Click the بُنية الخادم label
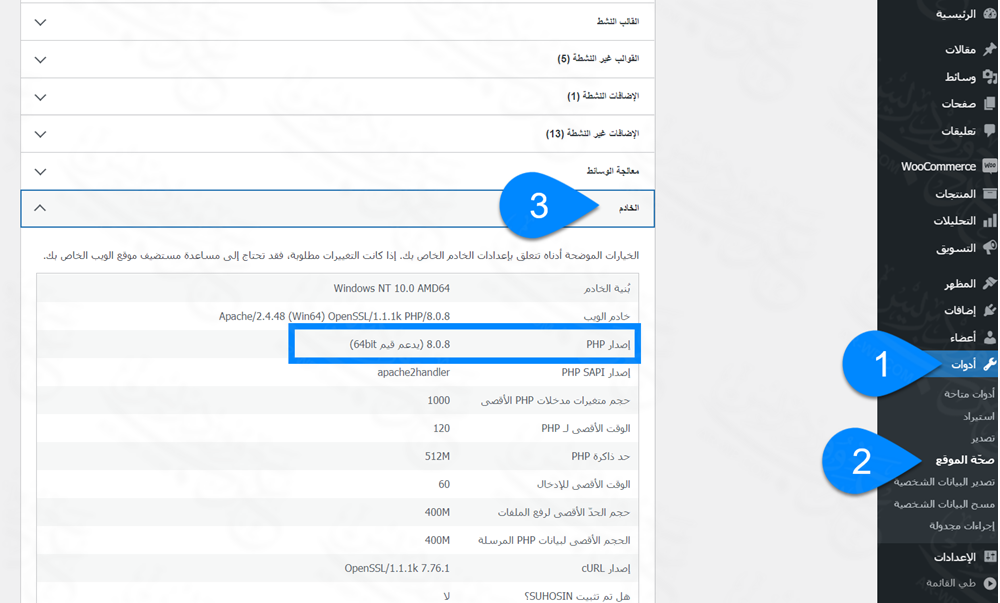This screenshot has height=603, width=1000. pyautogui.click(x=607, y=288)
